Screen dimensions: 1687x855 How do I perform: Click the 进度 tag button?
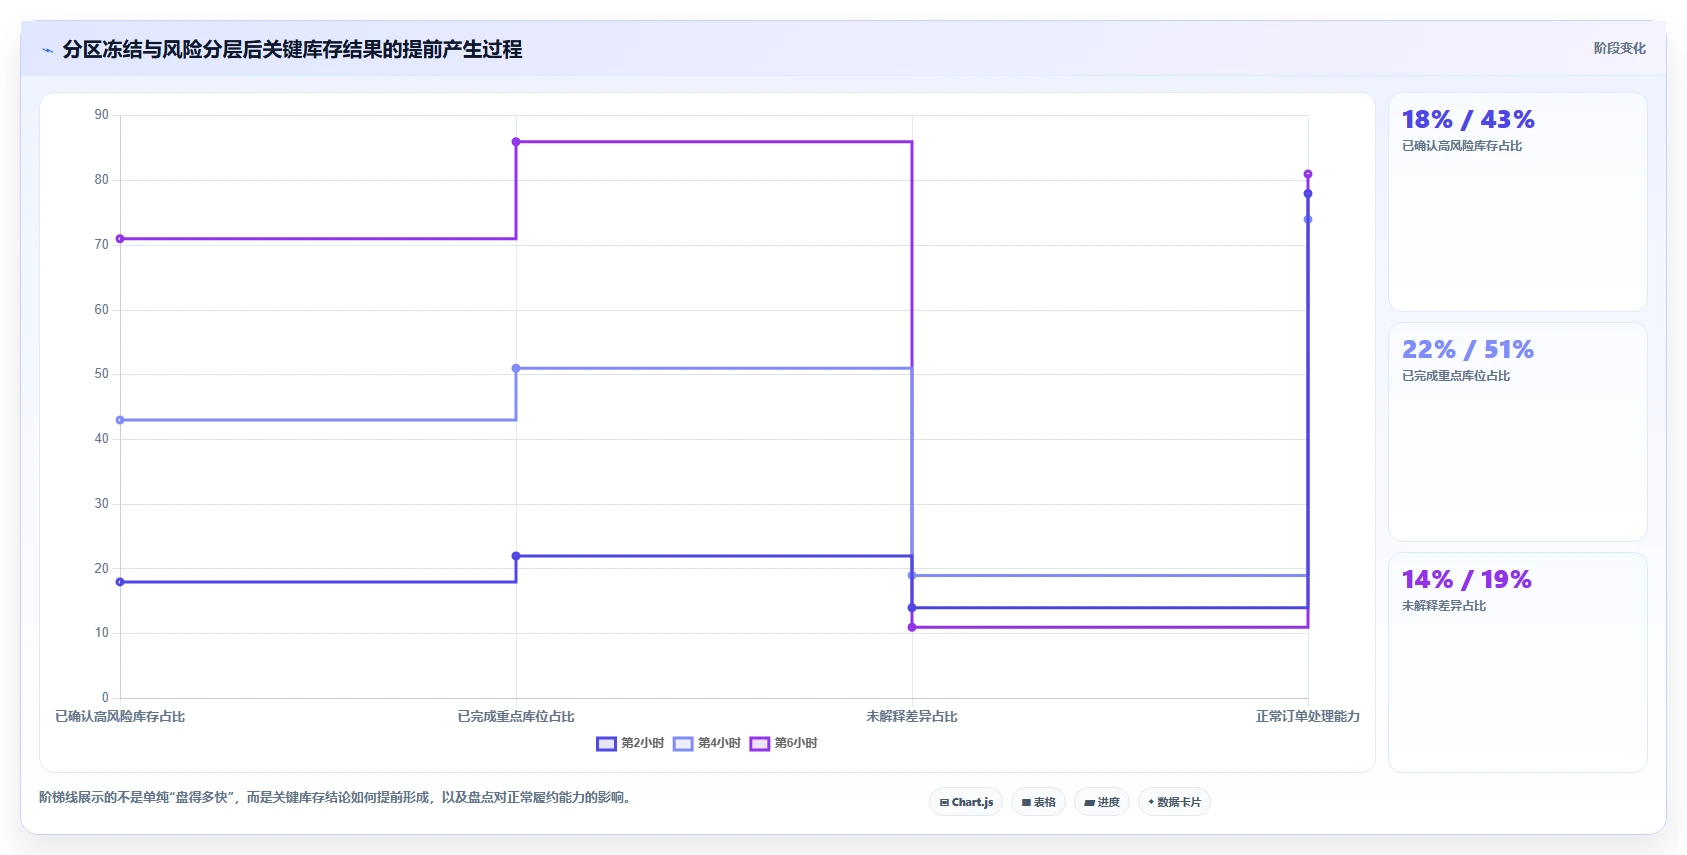tap(1102, 802)
